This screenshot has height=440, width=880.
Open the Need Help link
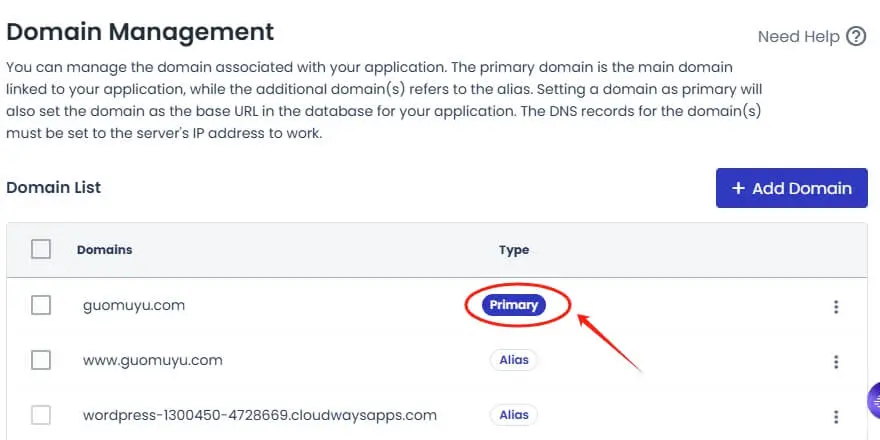tap(798, 37)
